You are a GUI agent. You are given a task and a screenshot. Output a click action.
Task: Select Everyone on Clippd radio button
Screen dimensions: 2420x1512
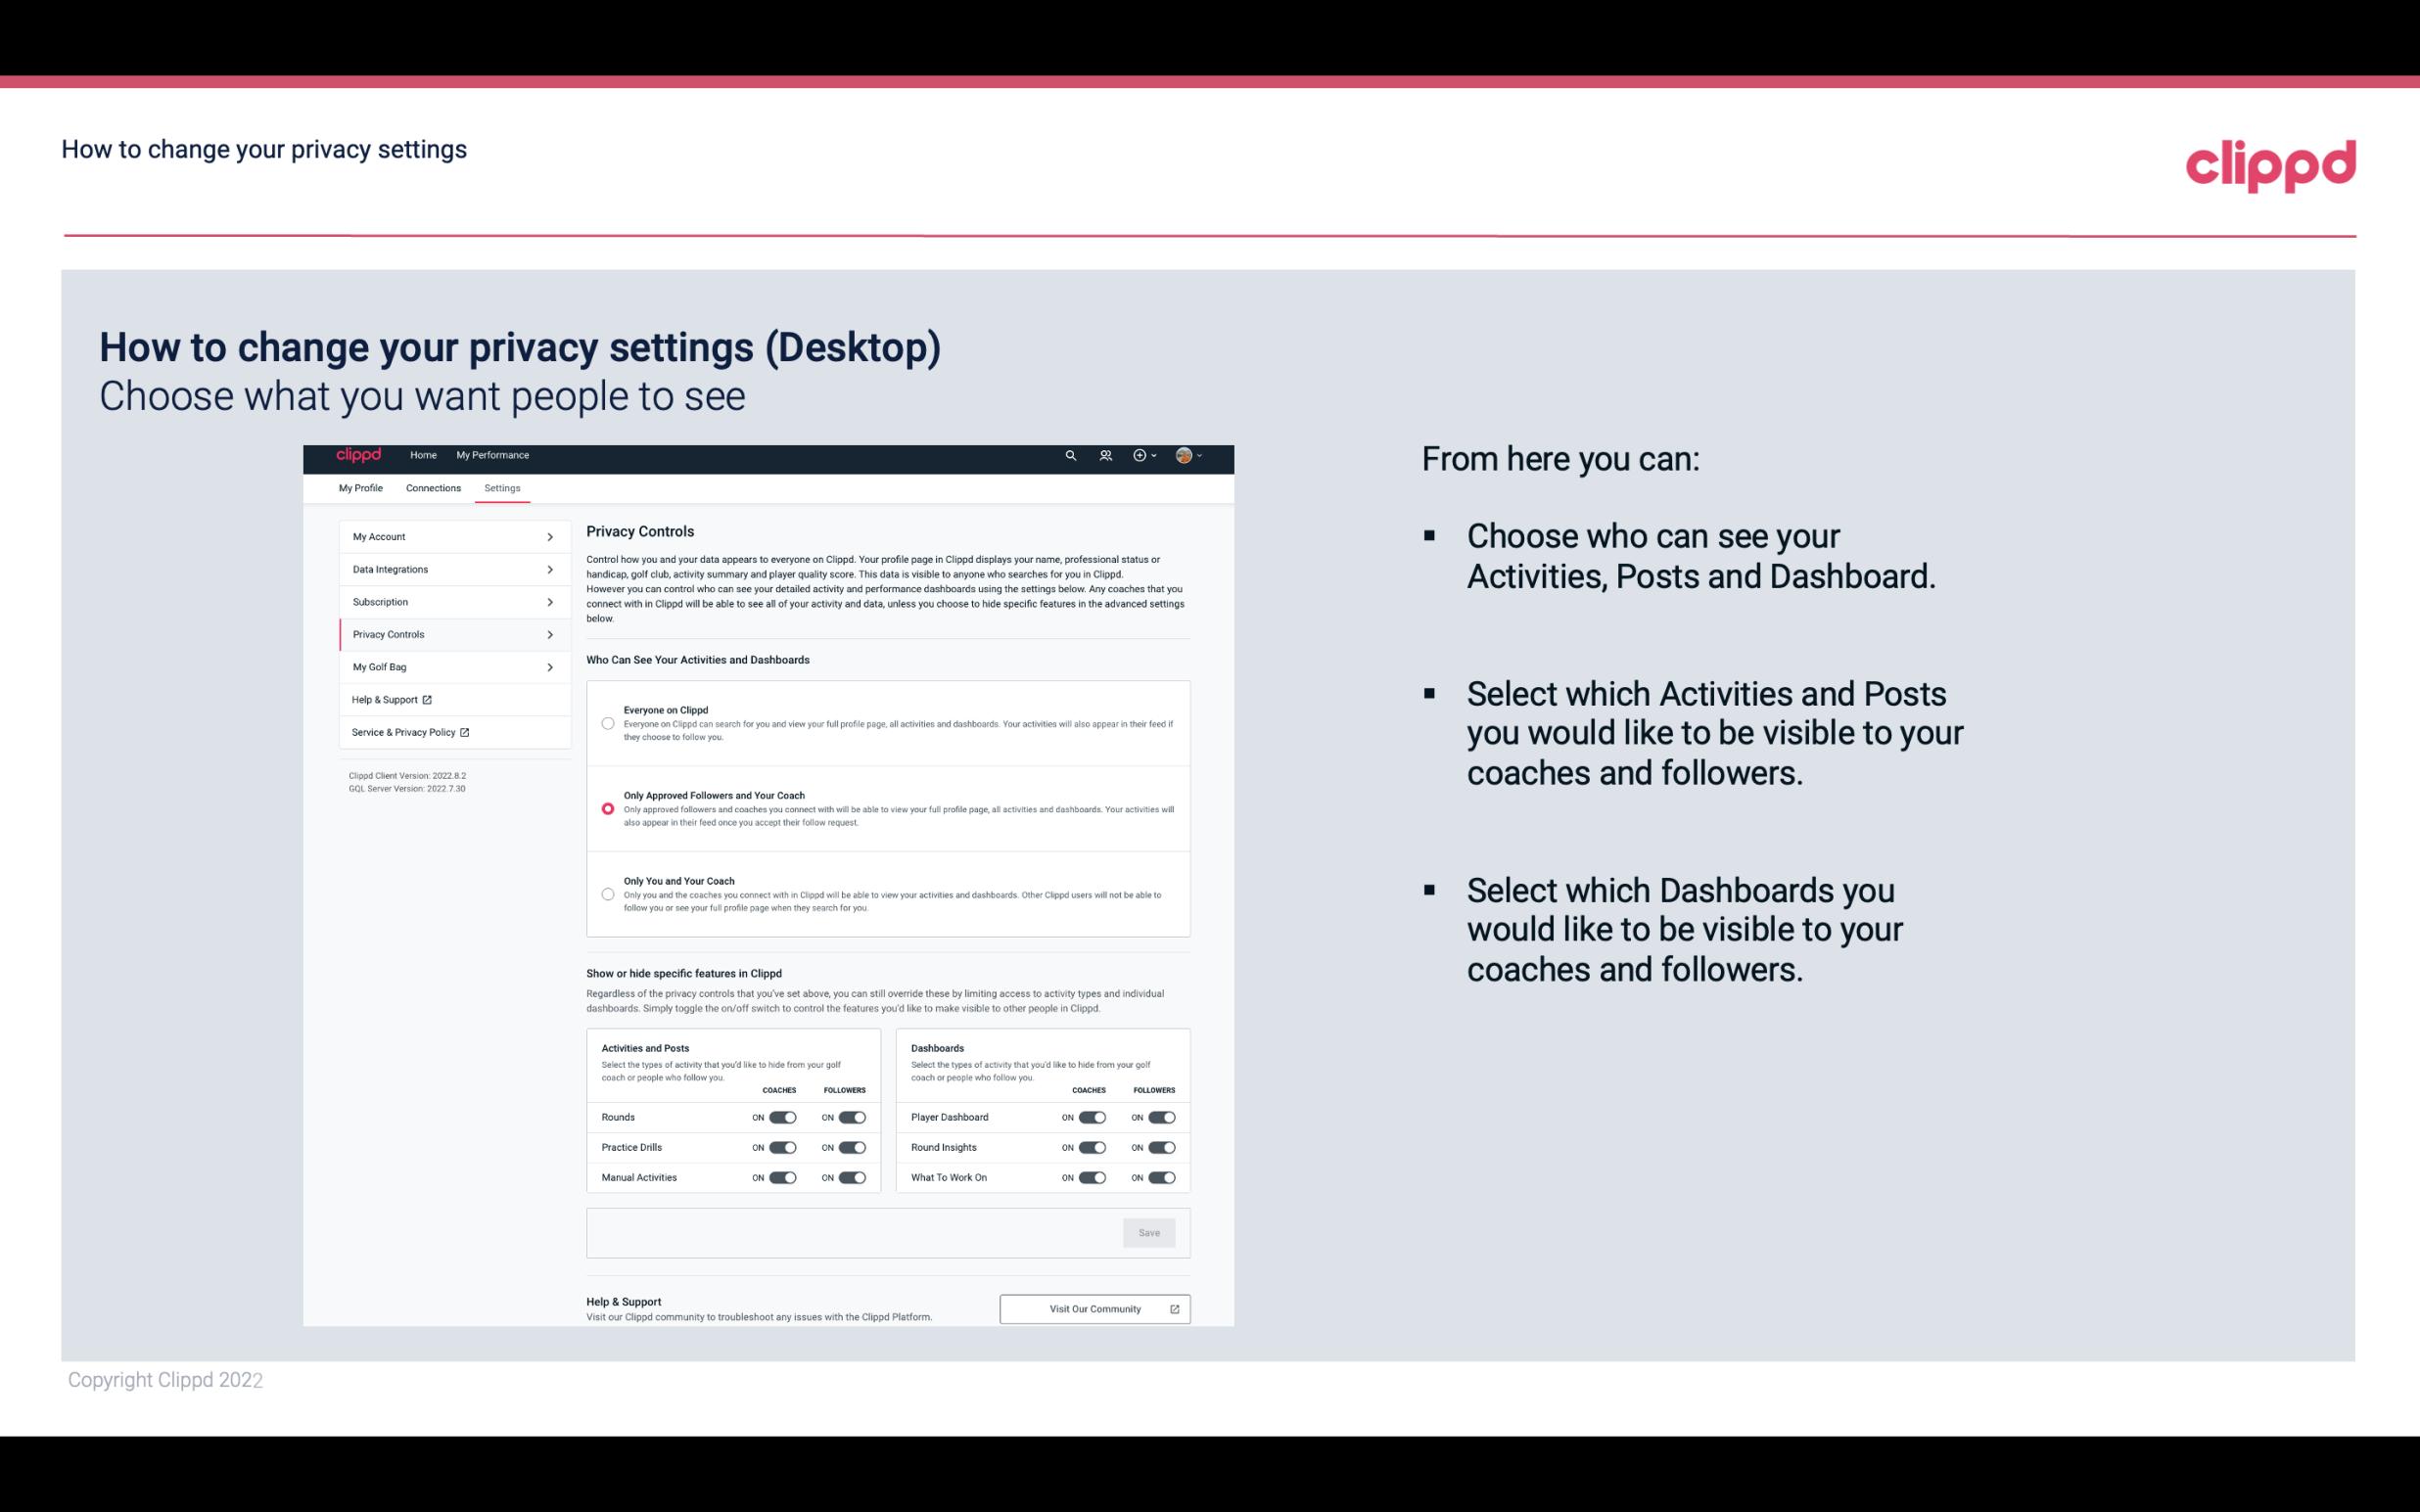tap(608, 721)
